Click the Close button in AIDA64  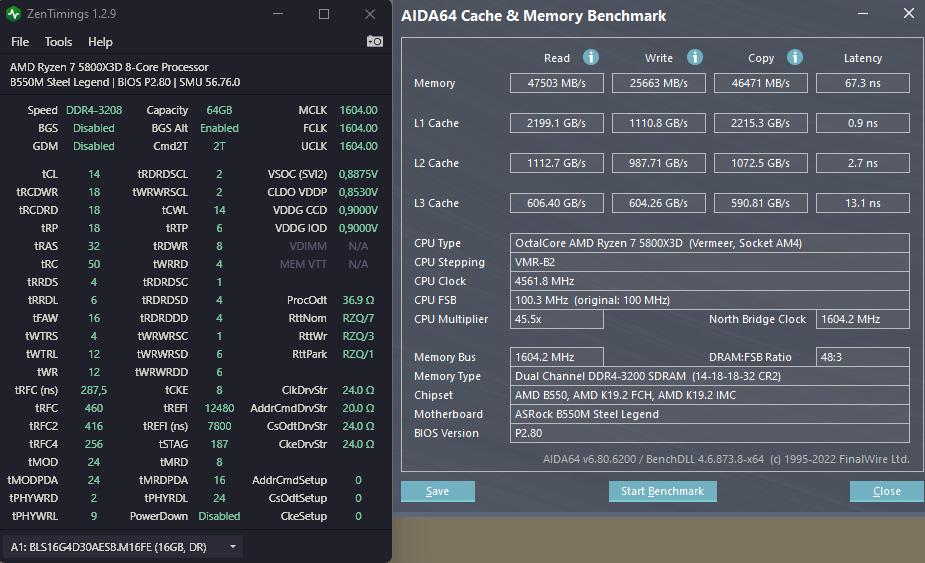(887, 491)
